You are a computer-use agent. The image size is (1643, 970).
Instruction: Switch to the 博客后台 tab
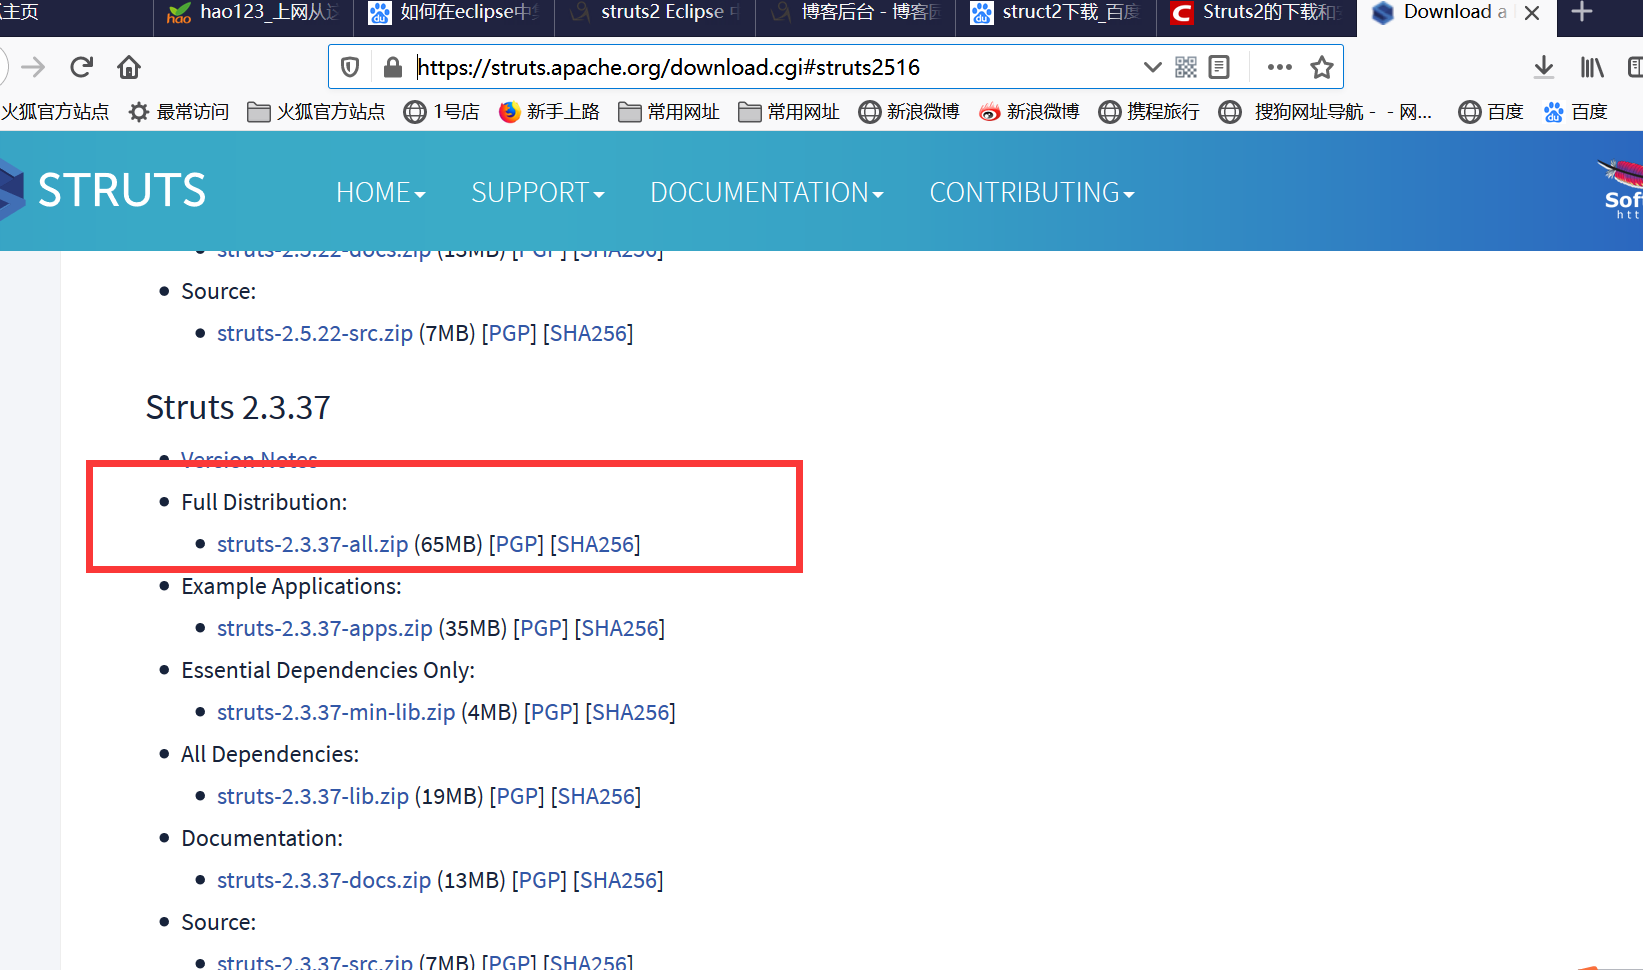point(855,12)
